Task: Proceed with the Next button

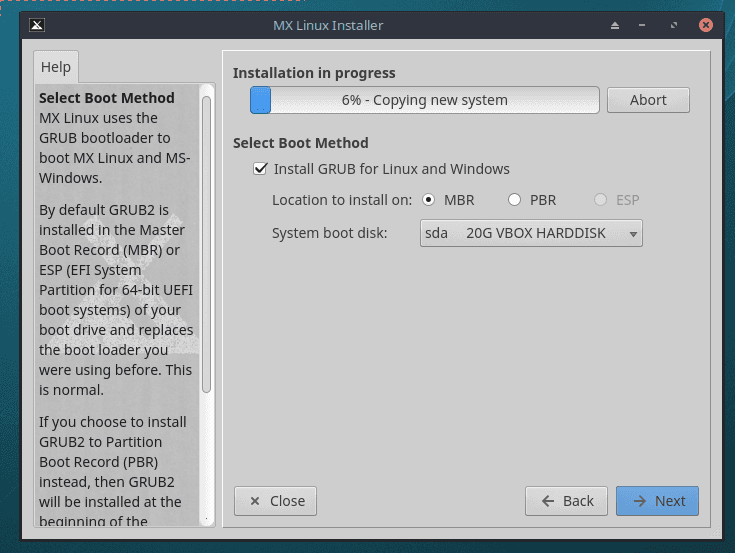Action: point(657,501)
